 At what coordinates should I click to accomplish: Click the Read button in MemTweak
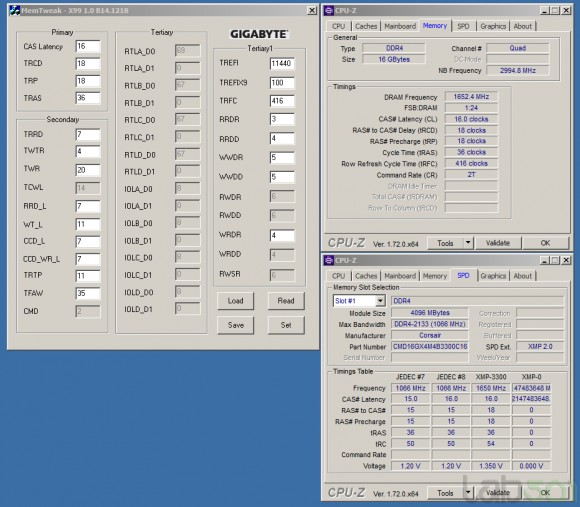click(286, 301)
